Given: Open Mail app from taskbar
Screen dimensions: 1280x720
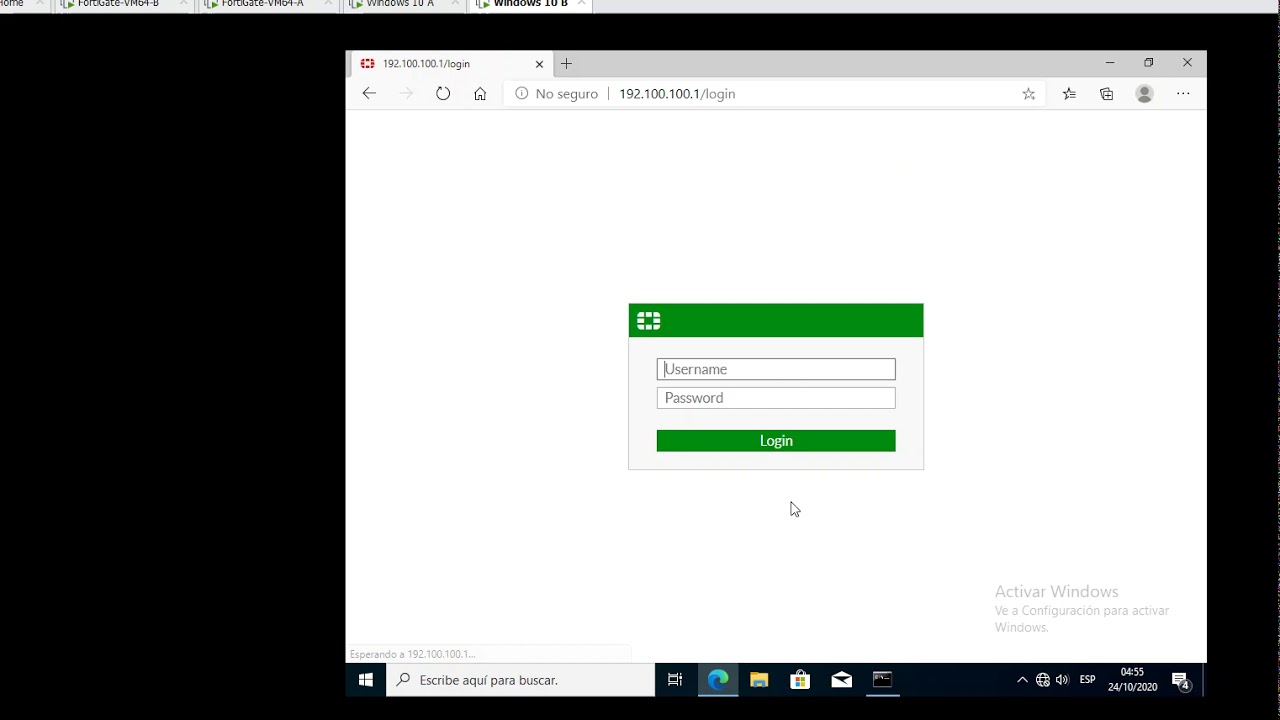Looking at the screenshot, I should point(841,680).
